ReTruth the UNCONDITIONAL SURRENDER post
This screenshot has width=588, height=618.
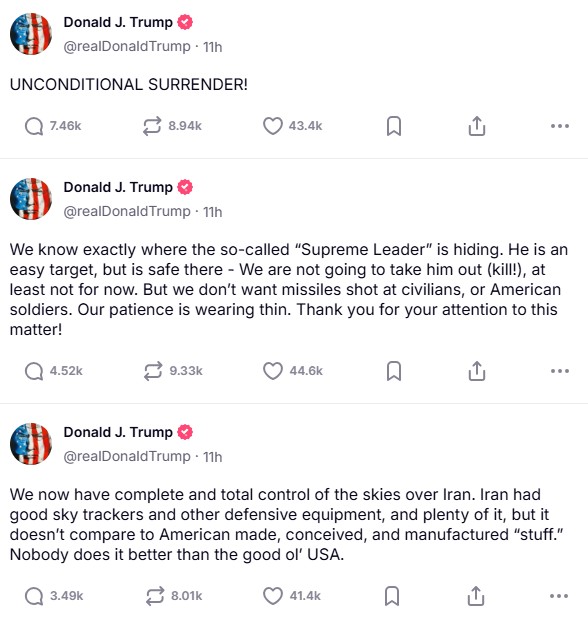coord(152,126)
